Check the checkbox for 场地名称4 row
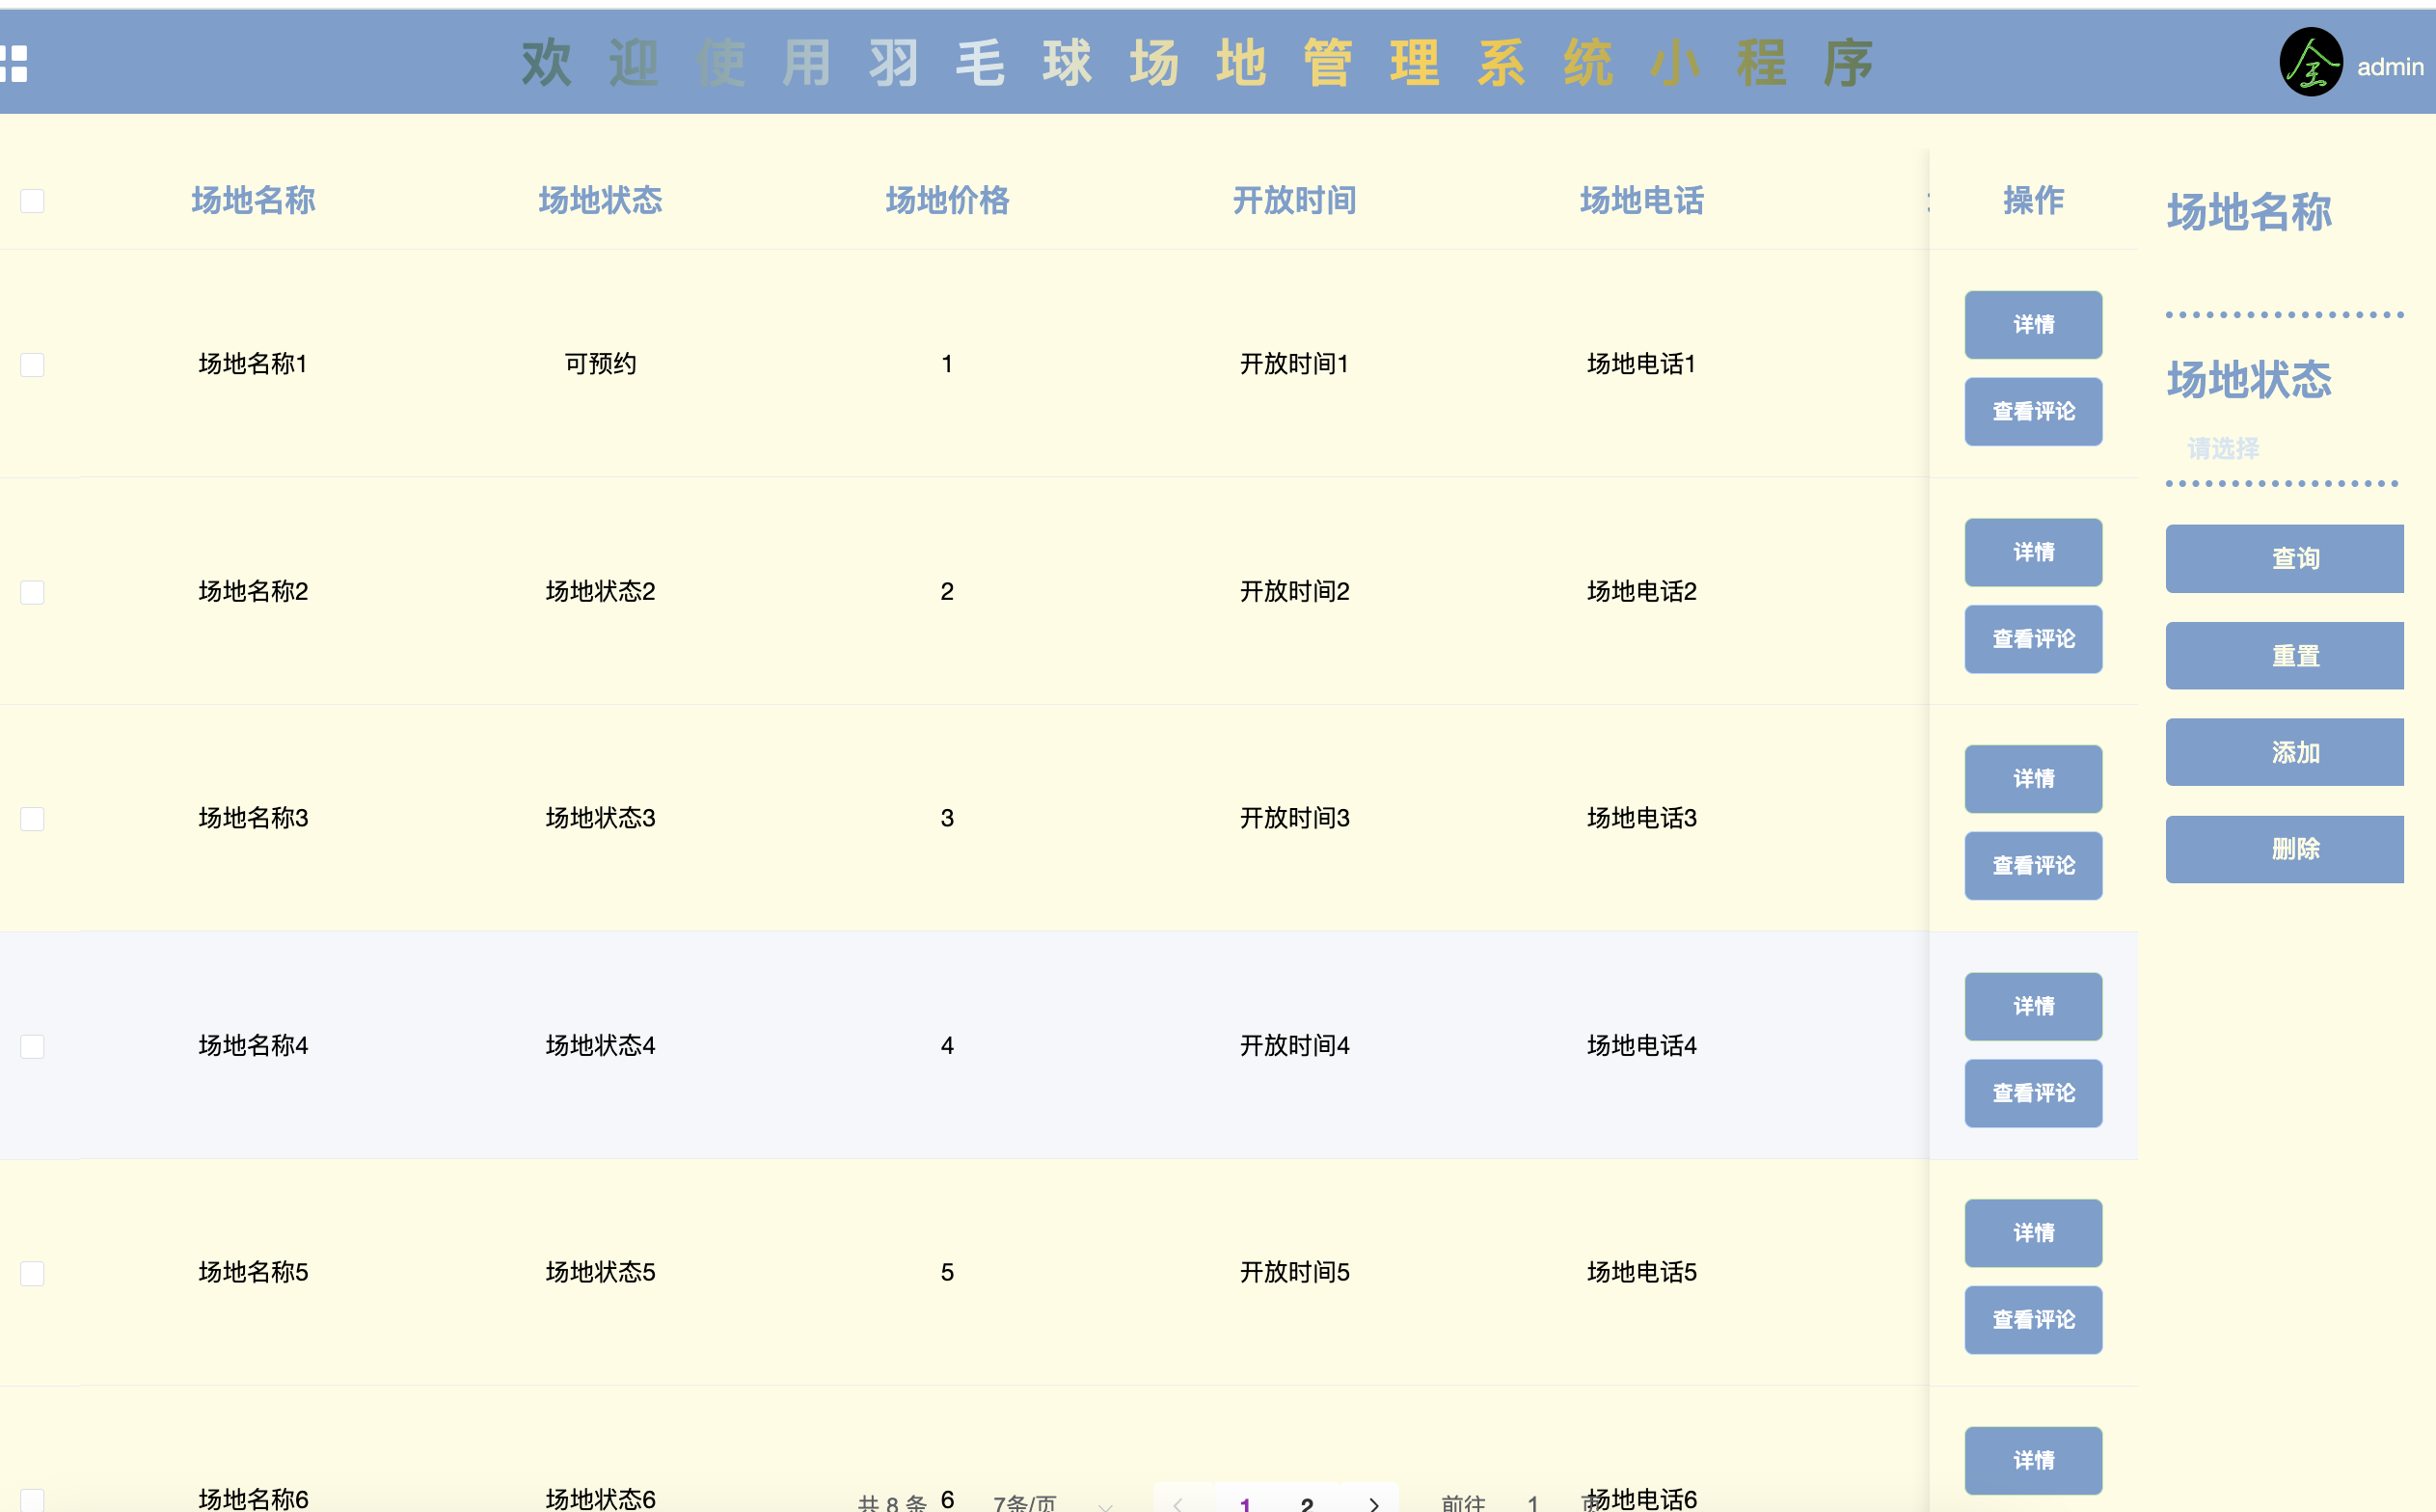 coord(32,1046)
